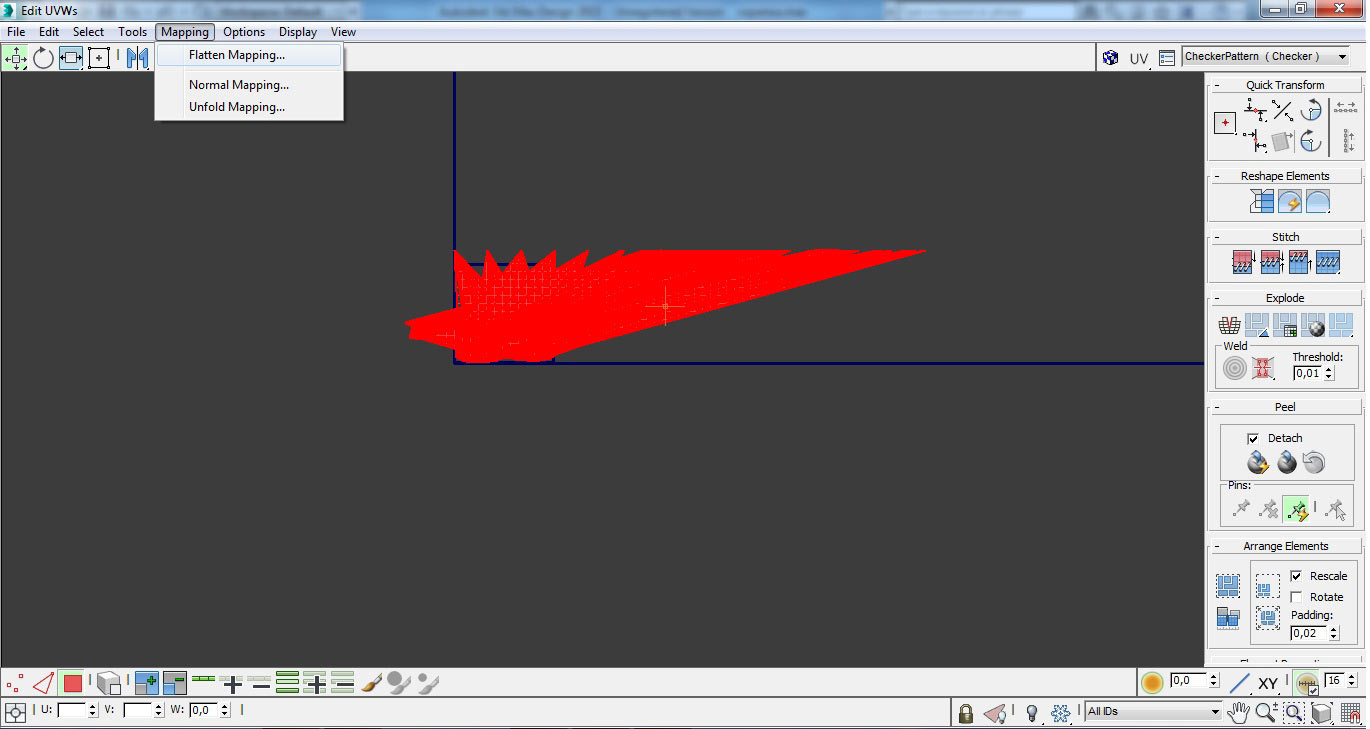Click the Straighten Selection icon in Reshape Elements
Screen dimensions: 1370x729
(1262, 202)
